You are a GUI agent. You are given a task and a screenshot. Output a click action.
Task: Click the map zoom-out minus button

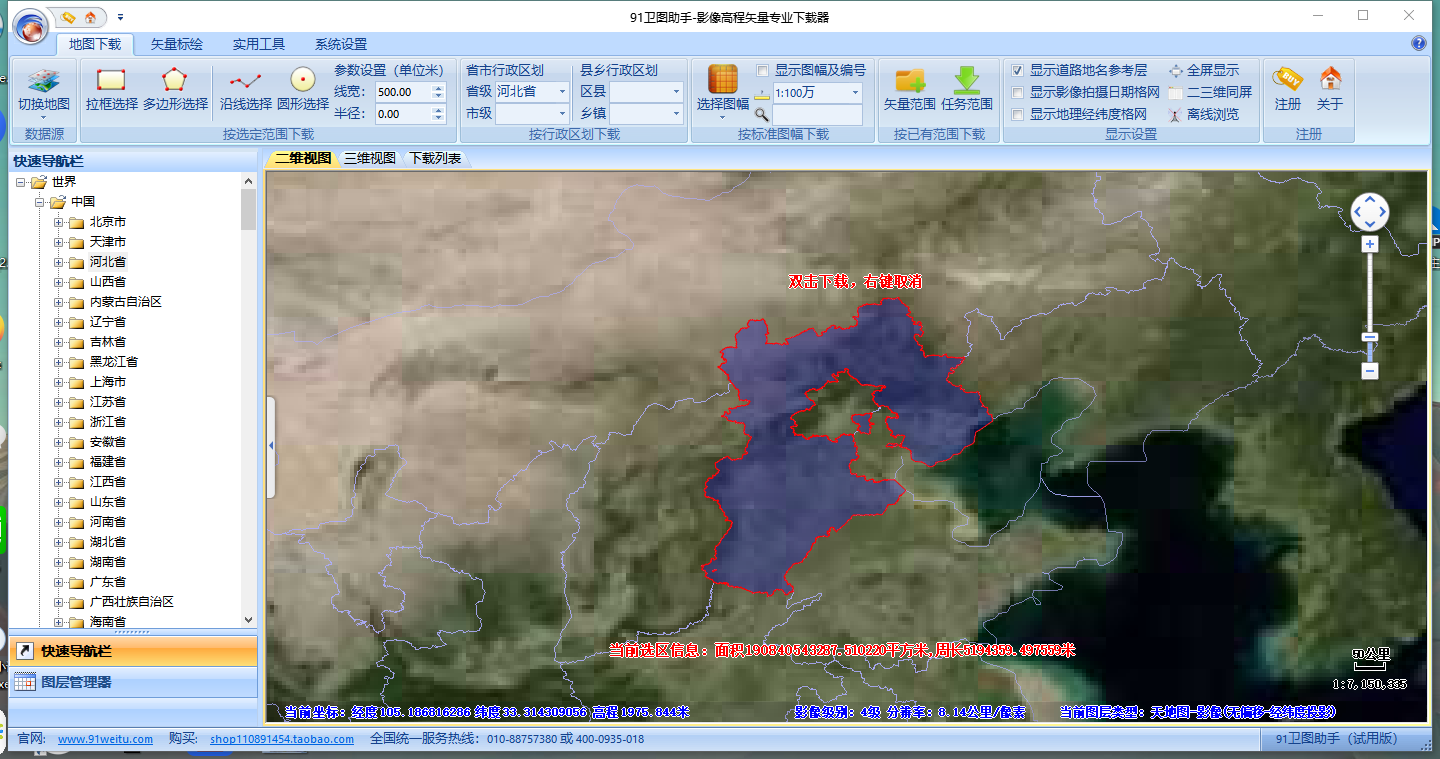click(1370, 371)
